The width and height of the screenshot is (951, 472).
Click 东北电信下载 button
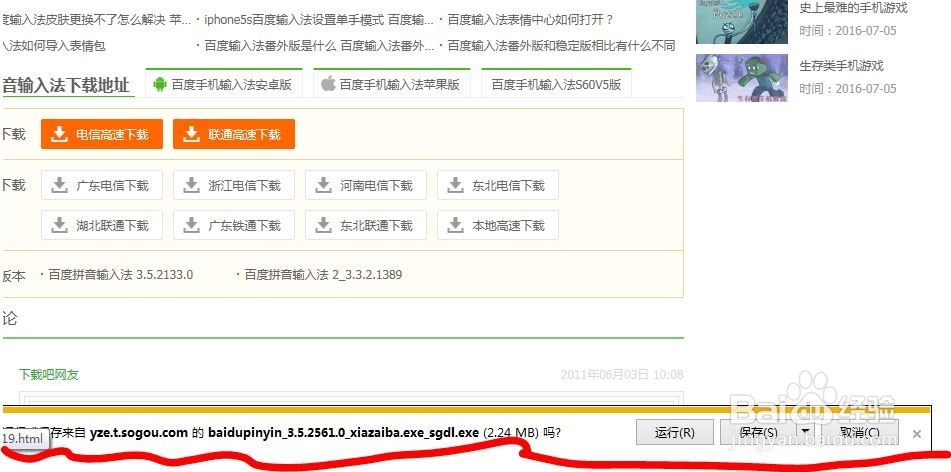click(498, 185)
